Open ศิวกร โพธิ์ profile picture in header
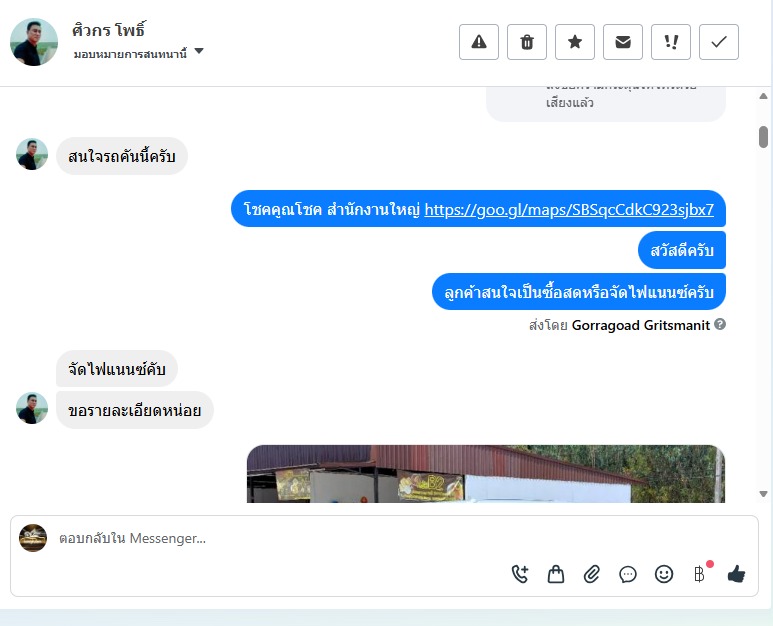Viewport: 773px width, 626px height. (34, 42)
